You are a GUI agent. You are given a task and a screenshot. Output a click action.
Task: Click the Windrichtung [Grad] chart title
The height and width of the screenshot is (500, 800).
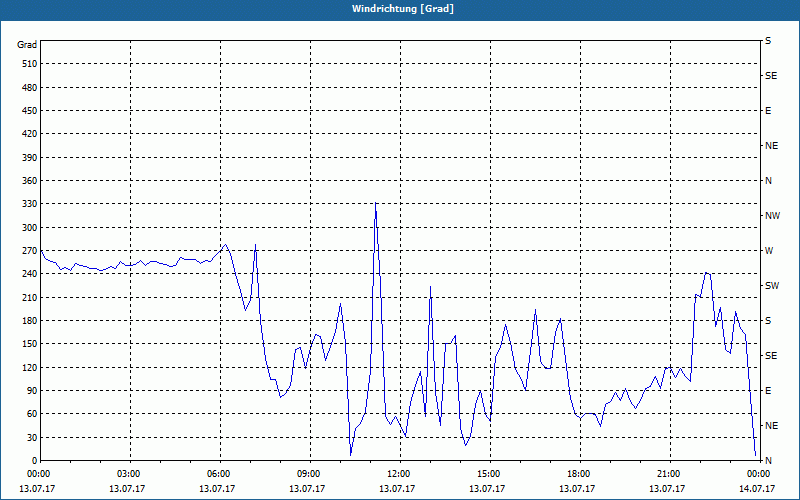click(403, 9)
